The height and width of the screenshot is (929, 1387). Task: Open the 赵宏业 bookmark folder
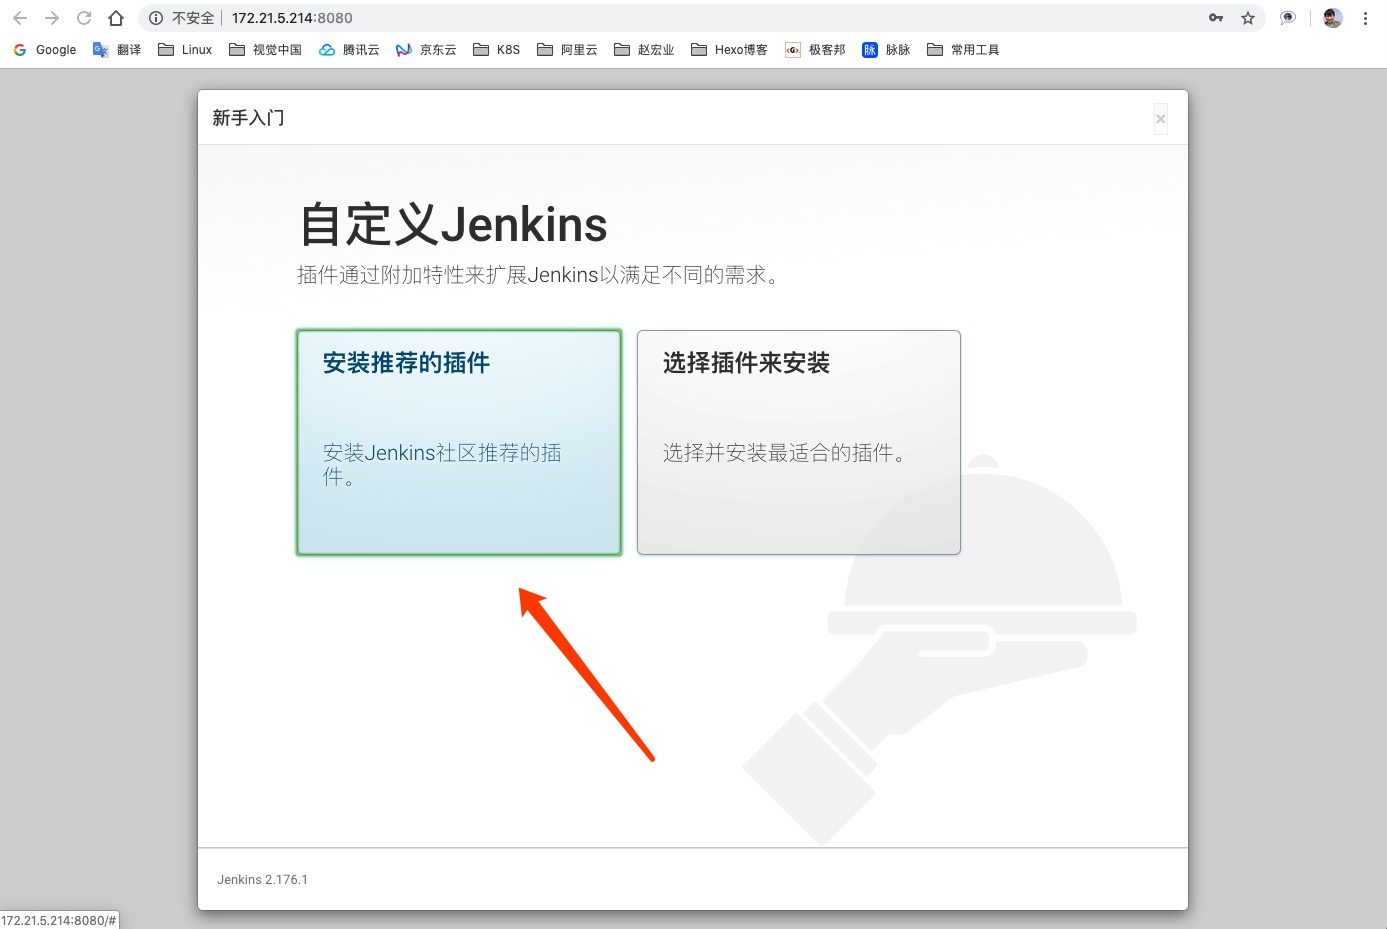(644, 50)
